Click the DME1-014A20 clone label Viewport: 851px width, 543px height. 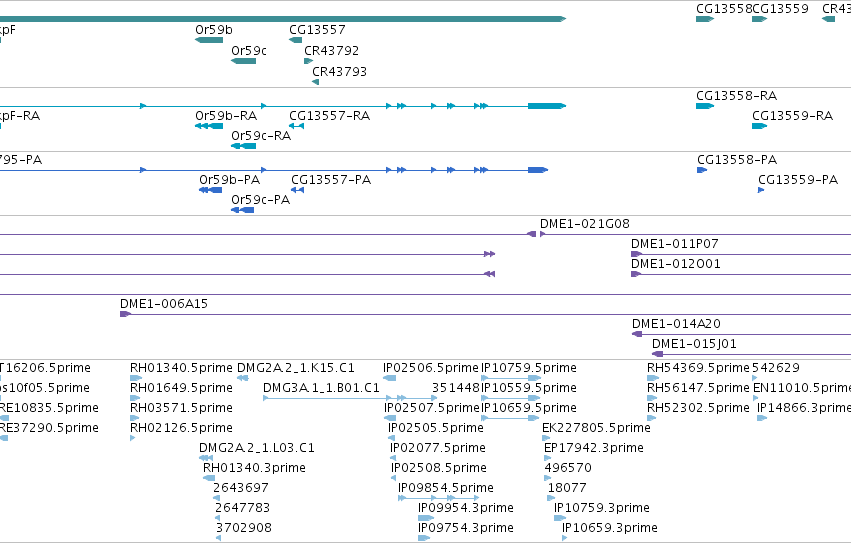point(676,324)
